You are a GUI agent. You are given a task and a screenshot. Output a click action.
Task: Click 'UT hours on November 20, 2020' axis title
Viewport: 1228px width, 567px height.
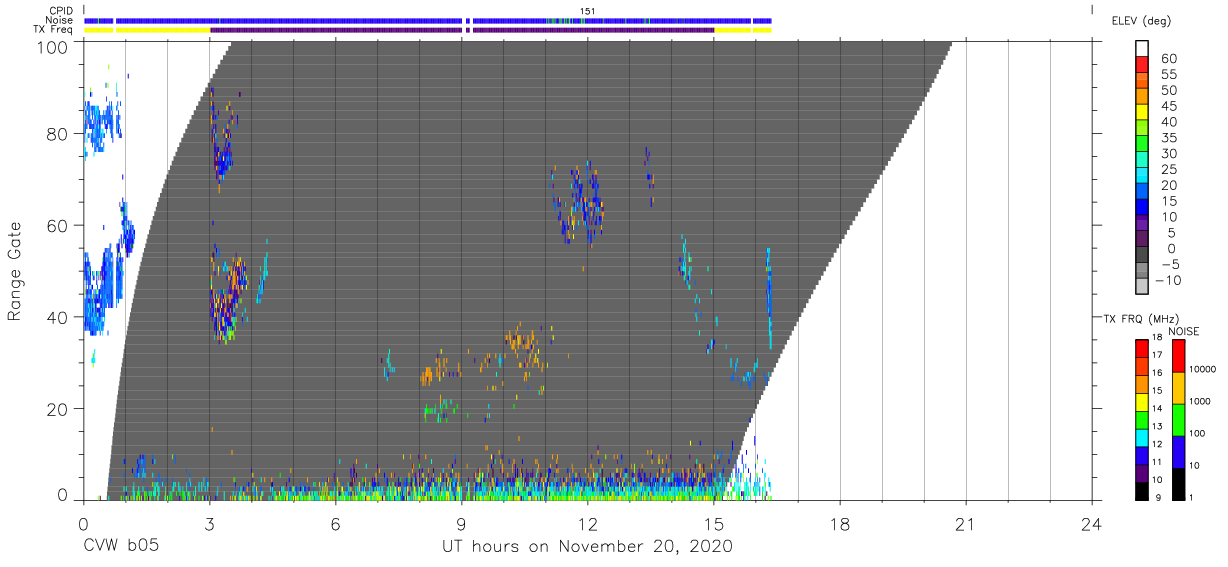point(588,547)
